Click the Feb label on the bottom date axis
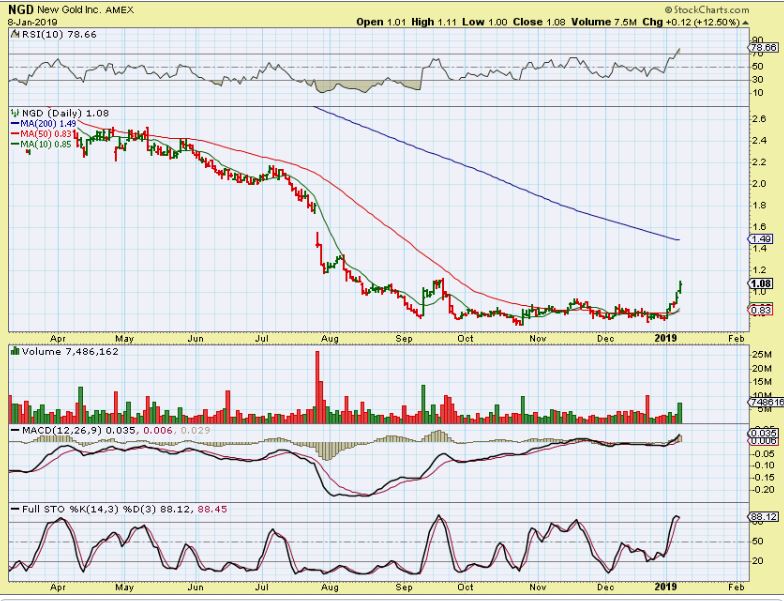Viewport: 784px width, 601px height. click(x=736, y=587)
